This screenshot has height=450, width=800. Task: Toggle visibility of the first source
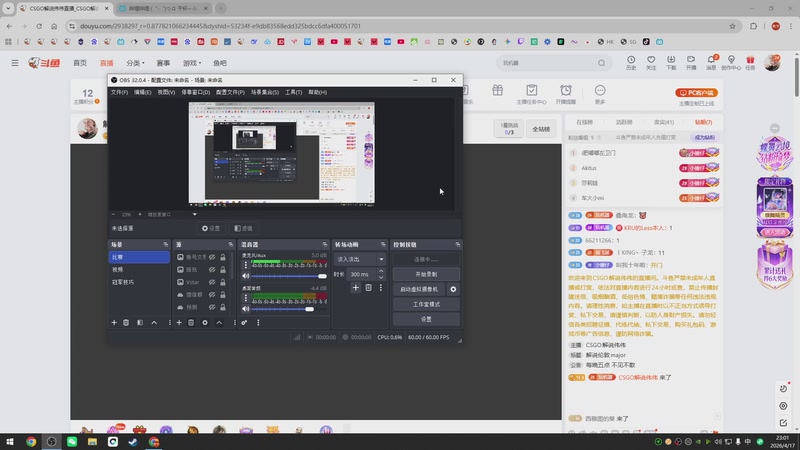212,257
